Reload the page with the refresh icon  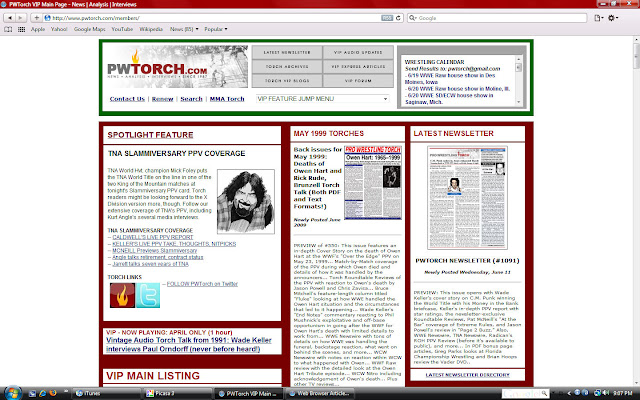point(398,18)
